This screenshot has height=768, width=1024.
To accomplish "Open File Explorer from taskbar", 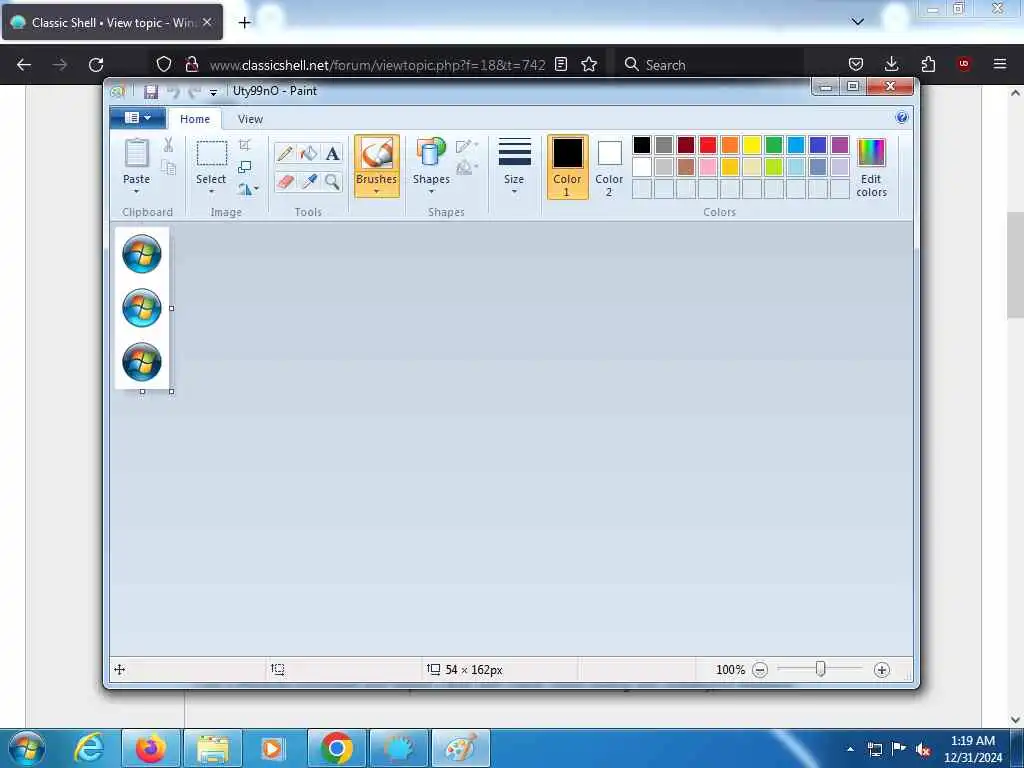I will 213,748.
